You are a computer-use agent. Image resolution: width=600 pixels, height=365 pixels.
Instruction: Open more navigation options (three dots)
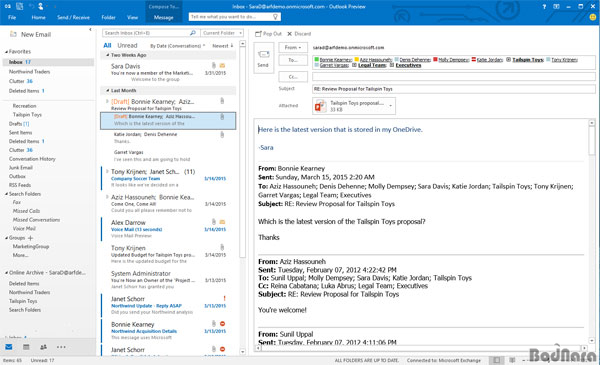[x=61, y=347]
